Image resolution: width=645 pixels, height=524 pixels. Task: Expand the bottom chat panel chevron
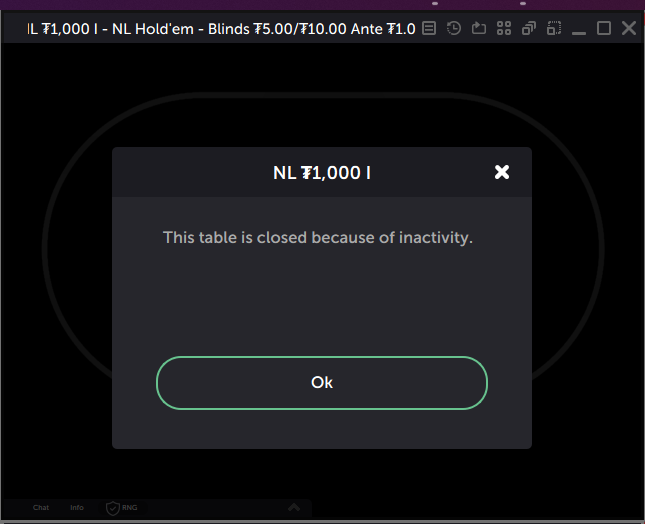293,507
